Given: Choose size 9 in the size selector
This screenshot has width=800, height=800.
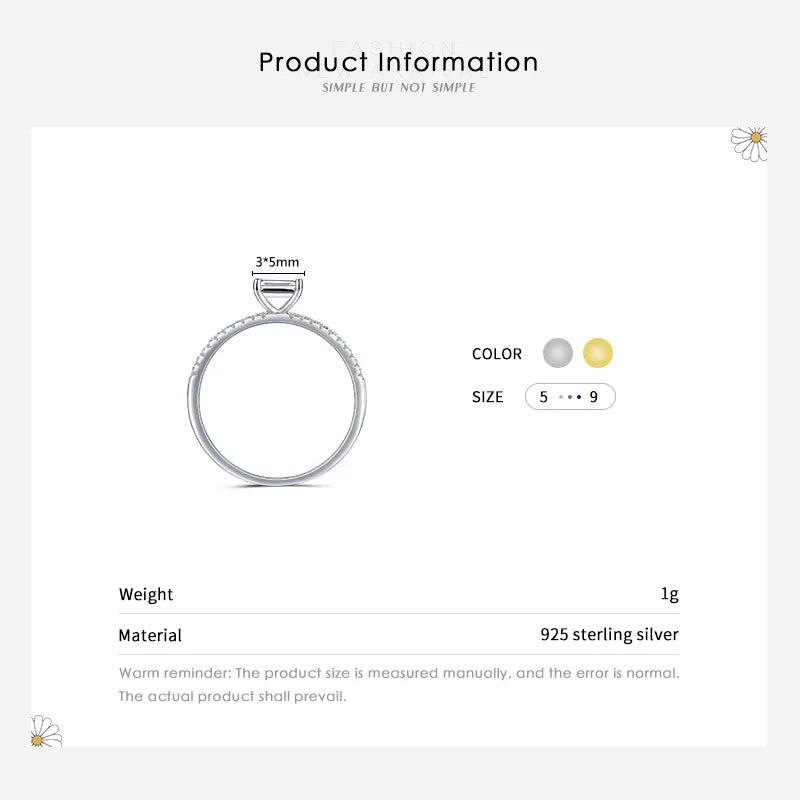Looking at the screenshot, I should coord(594,397).
